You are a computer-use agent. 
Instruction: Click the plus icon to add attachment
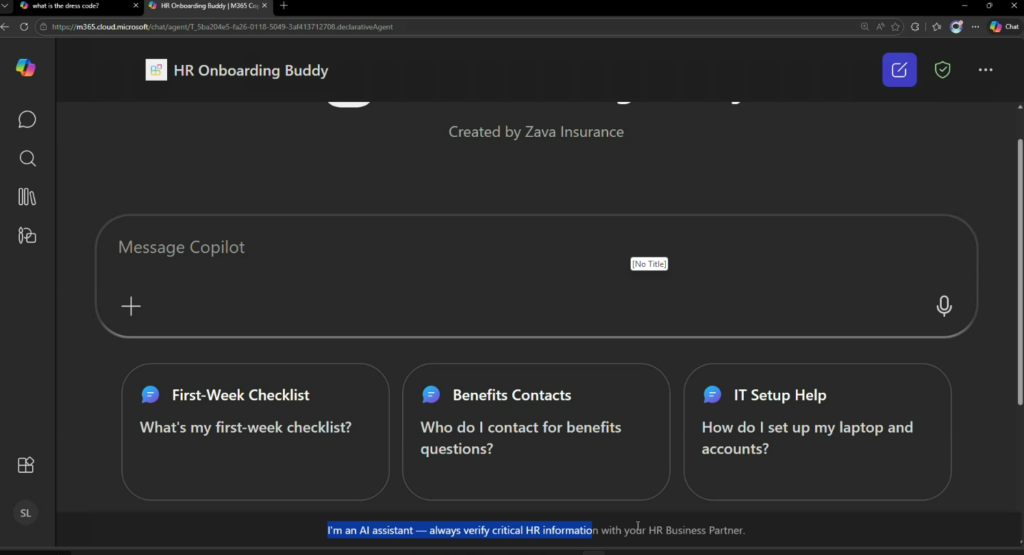131,306
